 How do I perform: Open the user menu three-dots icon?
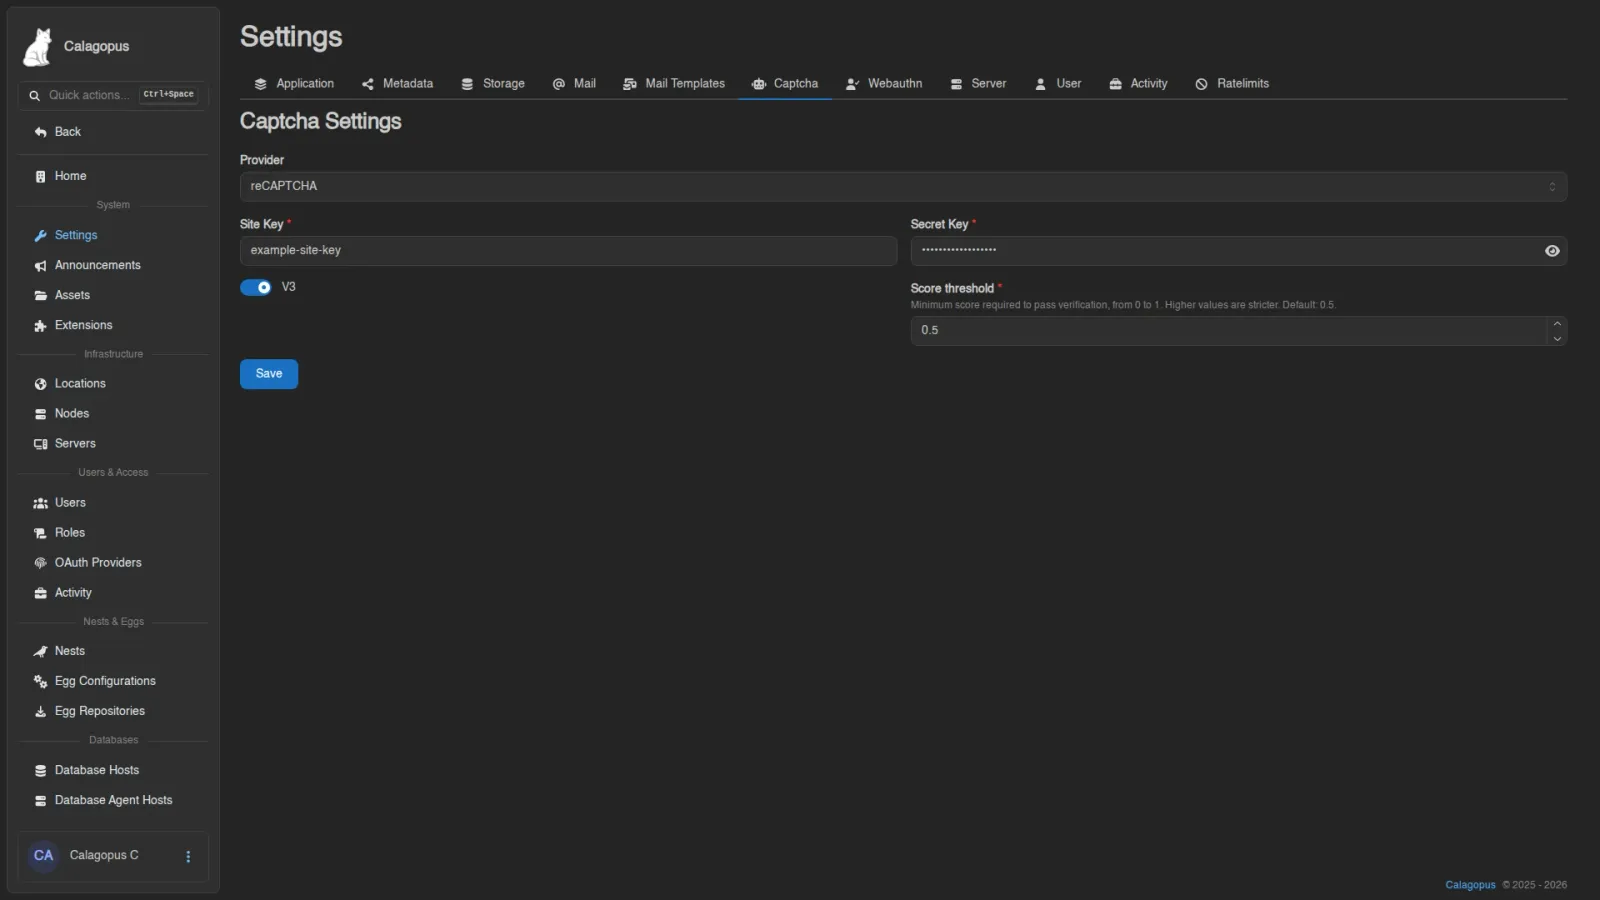tap(188, 857)
